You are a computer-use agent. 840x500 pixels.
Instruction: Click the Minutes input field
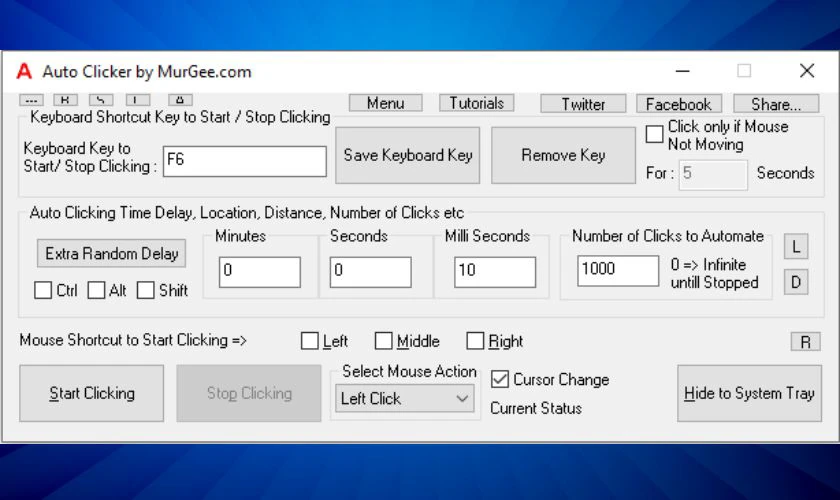click(x=260, y=272)
